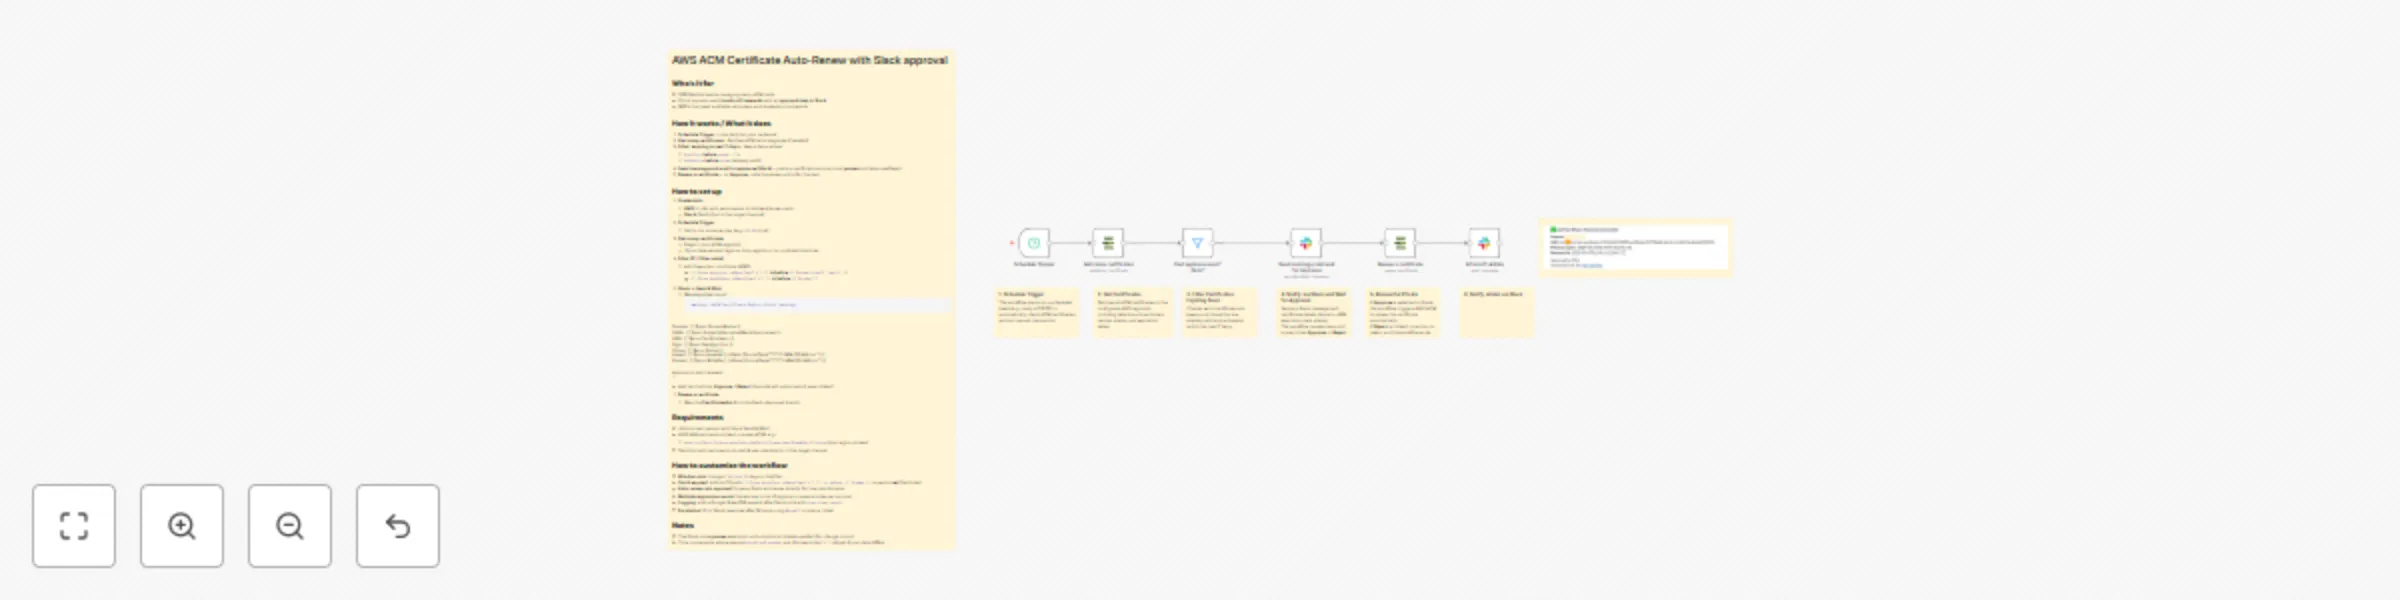
Task: Select the Schedule Trigger clock node
Action: click(x=1034, y=243)
